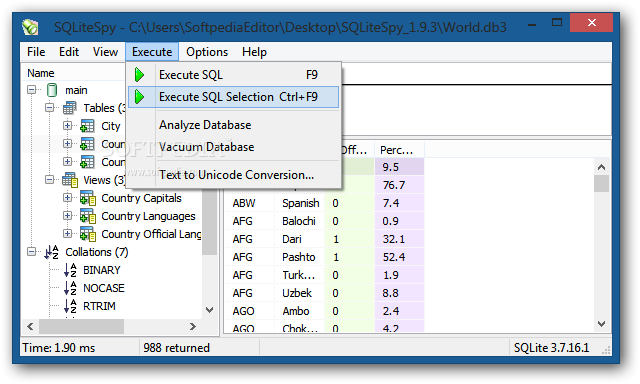Select the Collations (7) node

(x=97, y=252)
